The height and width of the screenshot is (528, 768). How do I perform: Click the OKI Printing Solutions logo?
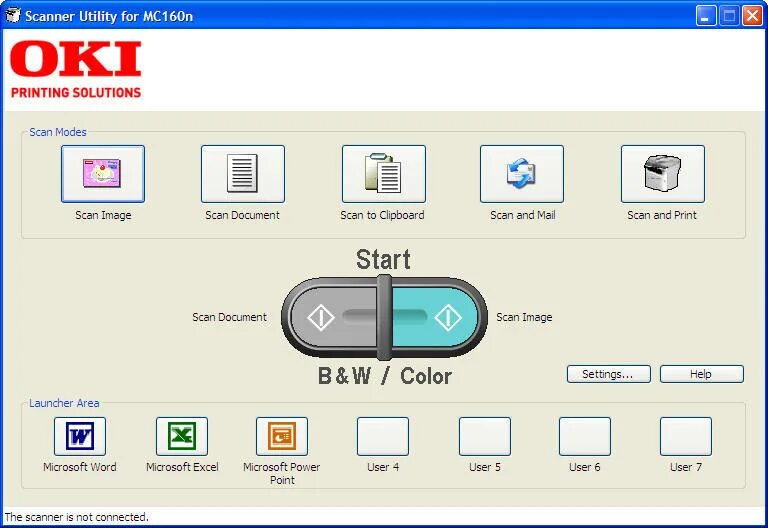click(76, 70)
